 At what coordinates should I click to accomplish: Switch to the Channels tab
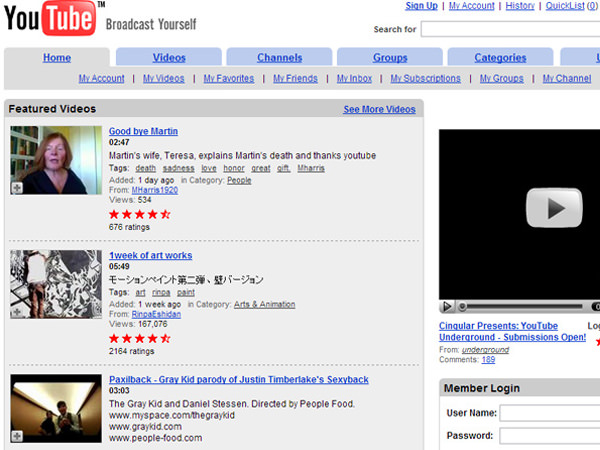coord(279,58)
